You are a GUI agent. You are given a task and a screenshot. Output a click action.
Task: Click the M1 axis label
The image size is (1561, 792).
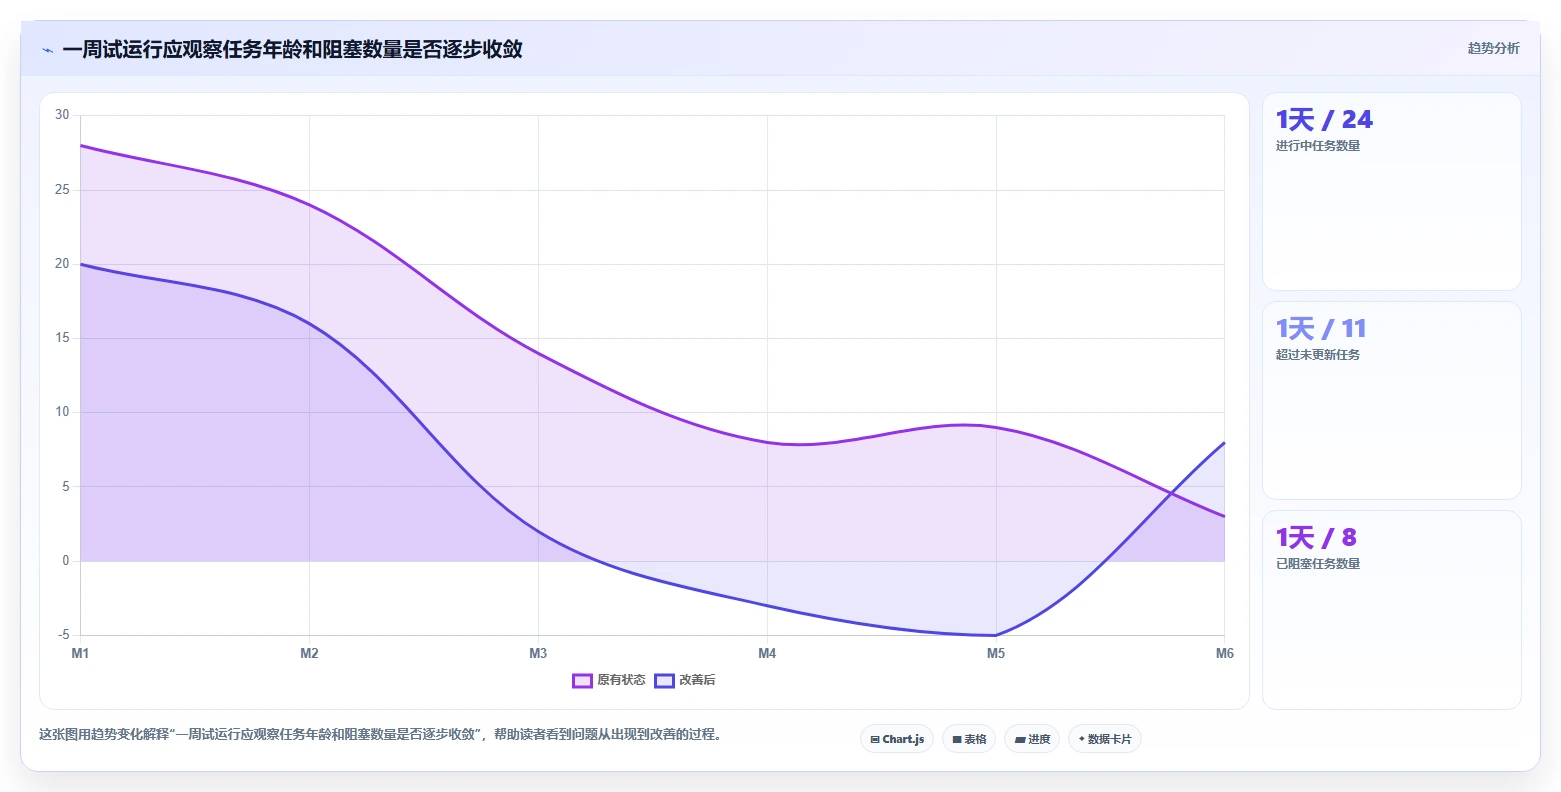tap(80, 653)
